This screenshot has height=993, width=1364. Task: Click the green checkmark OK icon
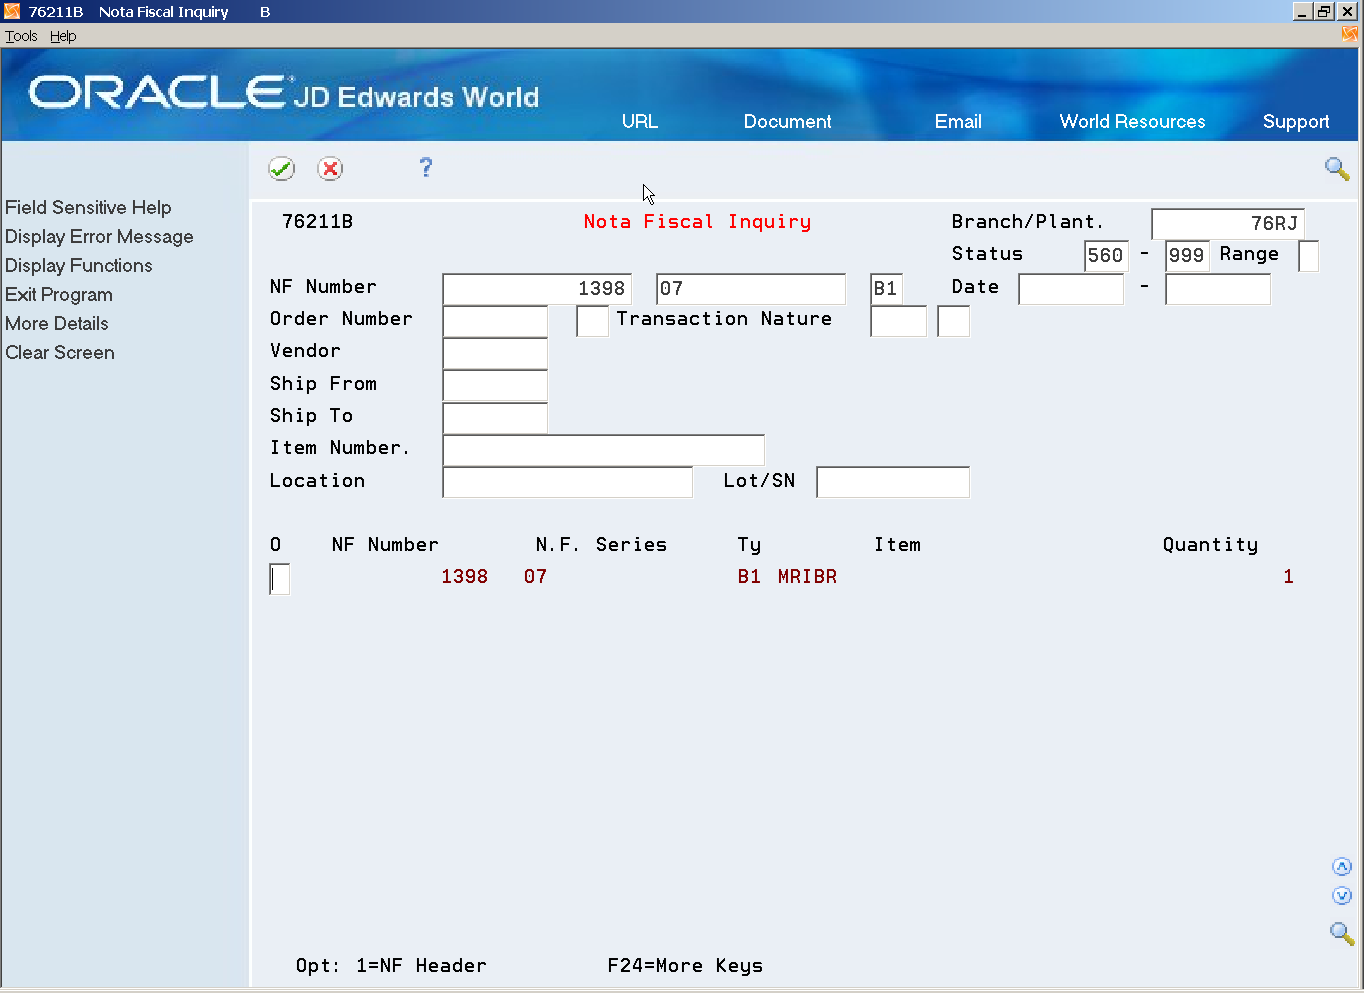click(x=282, y=169)
